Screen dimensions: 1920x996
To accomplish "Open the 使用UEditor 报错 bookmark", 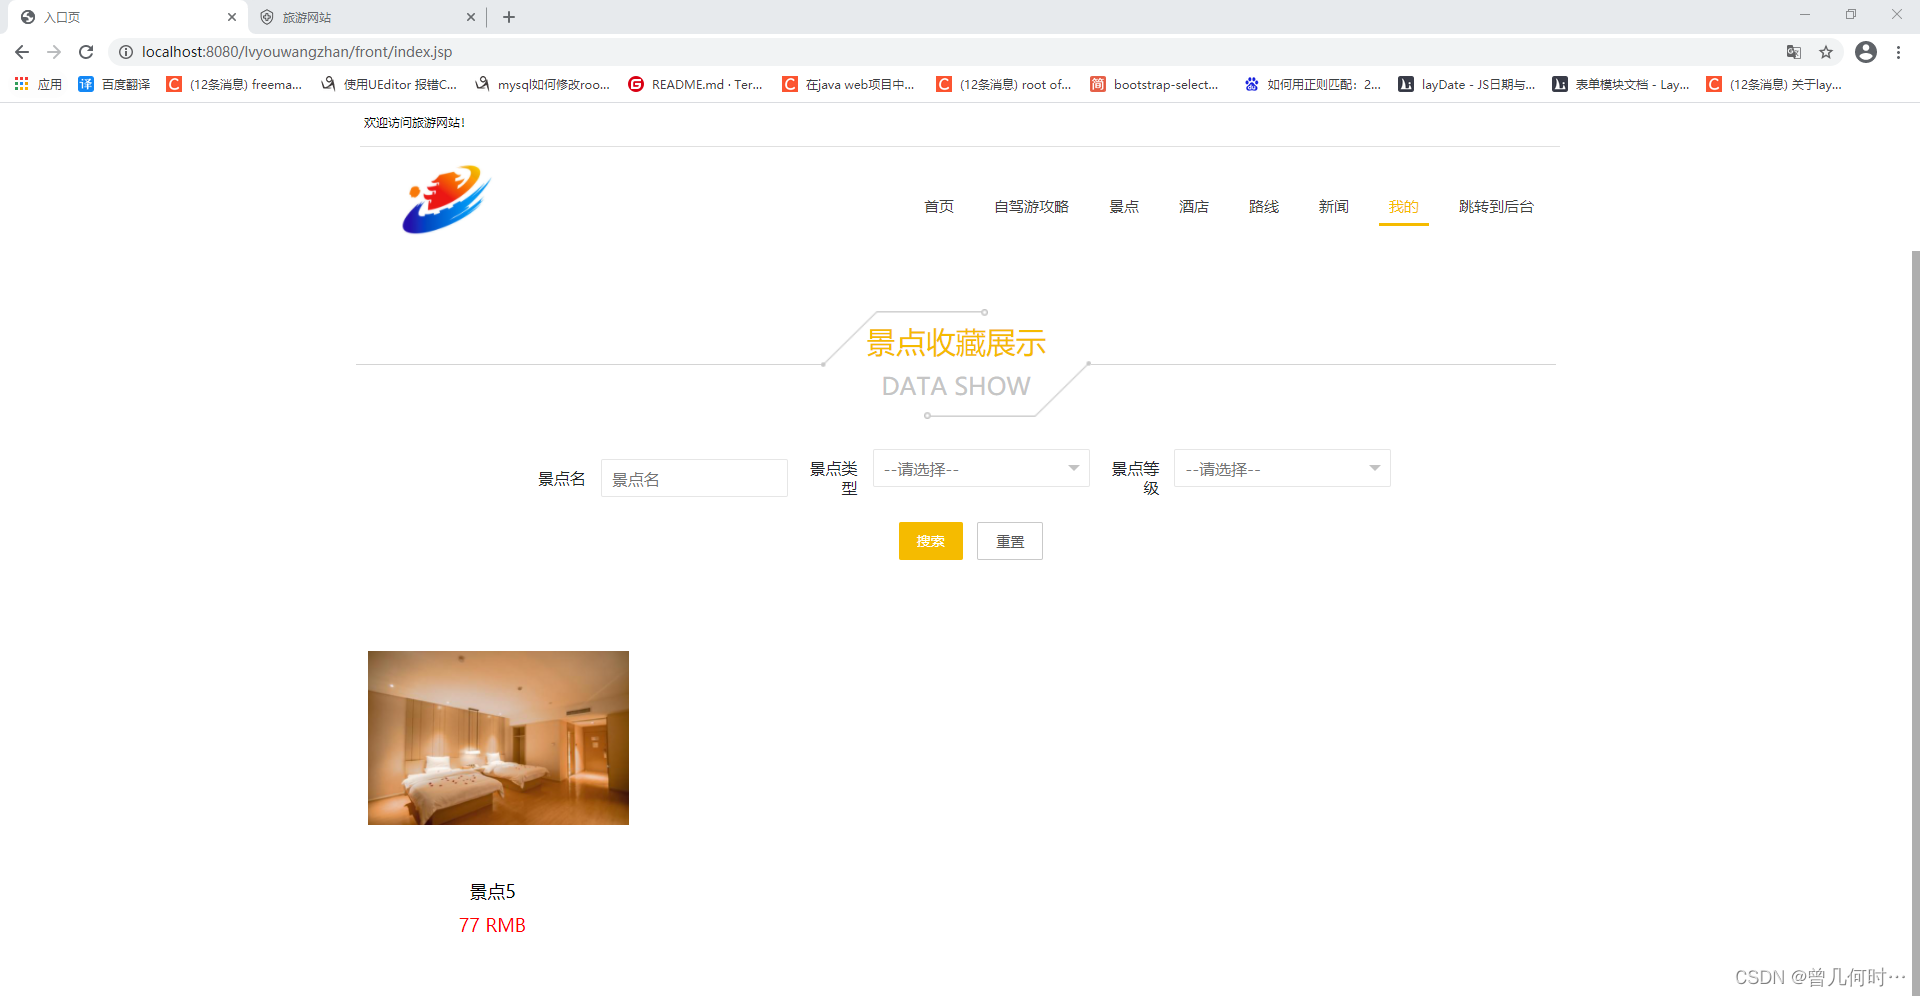I will tap(388, 84).
